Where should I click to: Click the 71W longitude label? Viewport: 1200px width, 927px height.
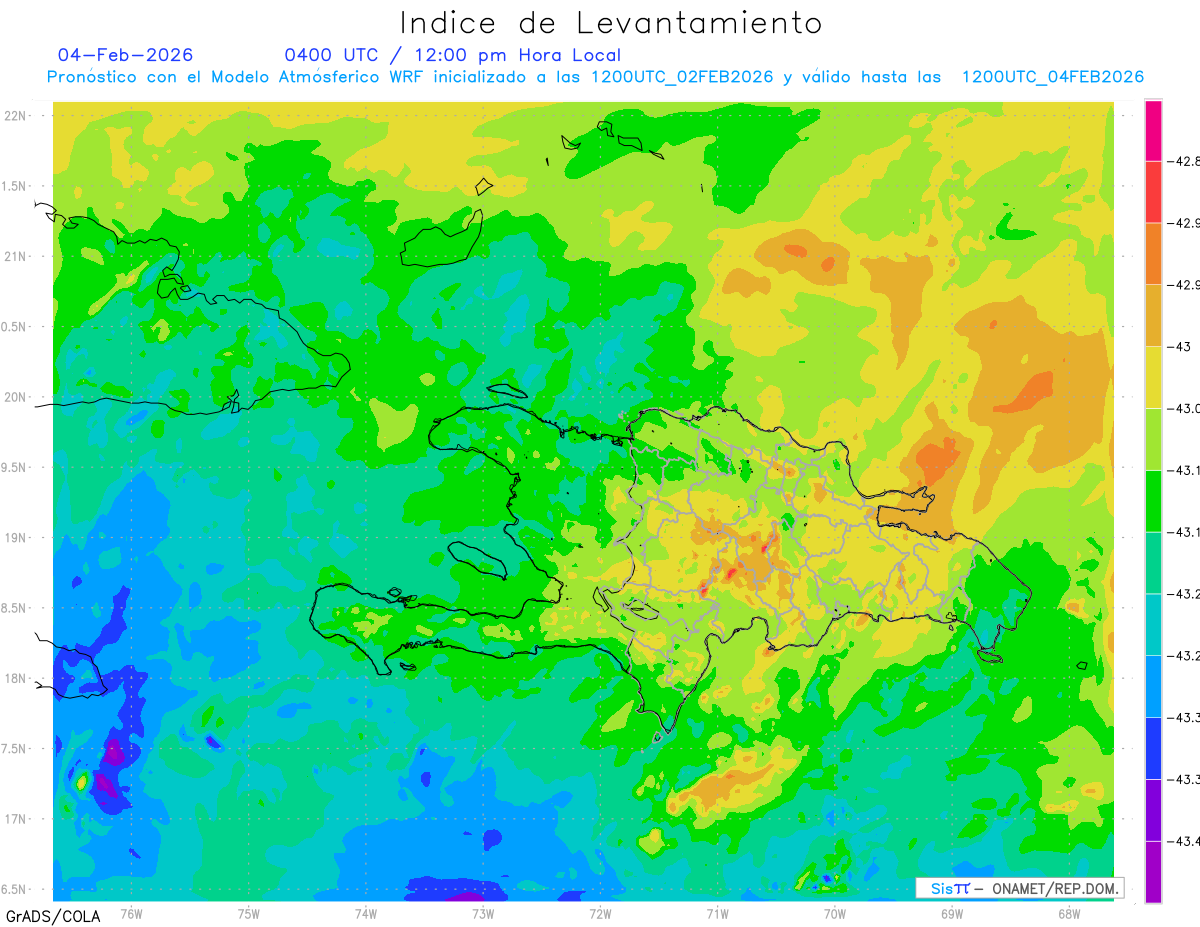pyautogui.click(x=717, y=913)
